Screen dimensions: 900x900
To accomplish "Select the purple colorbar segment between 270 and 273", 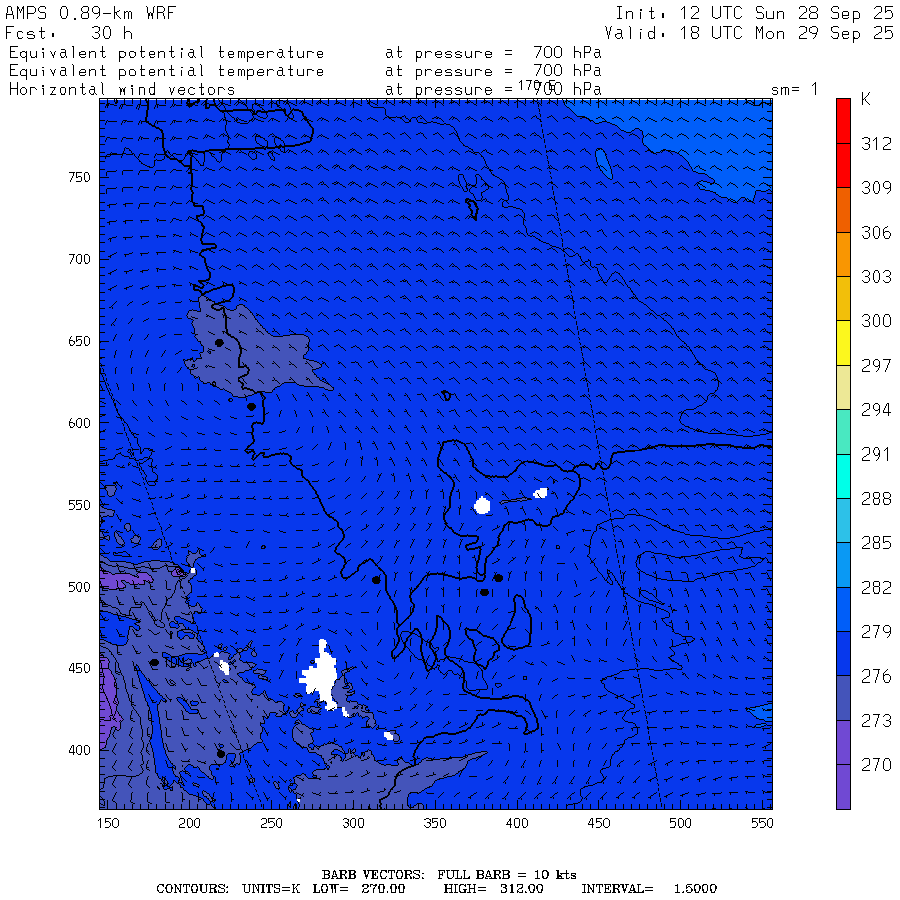I will (843, 743).
